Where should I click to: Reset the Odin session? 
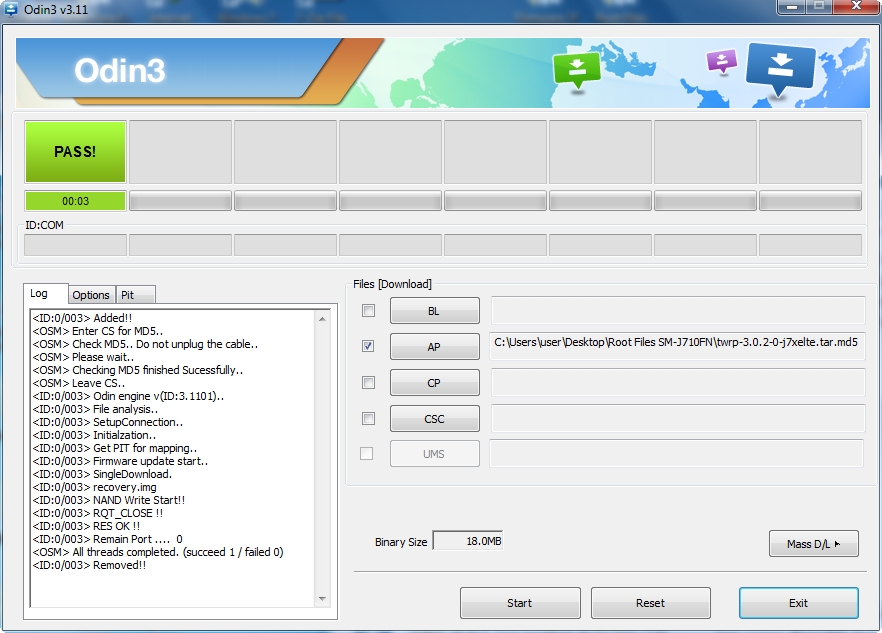(x=651, y=603)
